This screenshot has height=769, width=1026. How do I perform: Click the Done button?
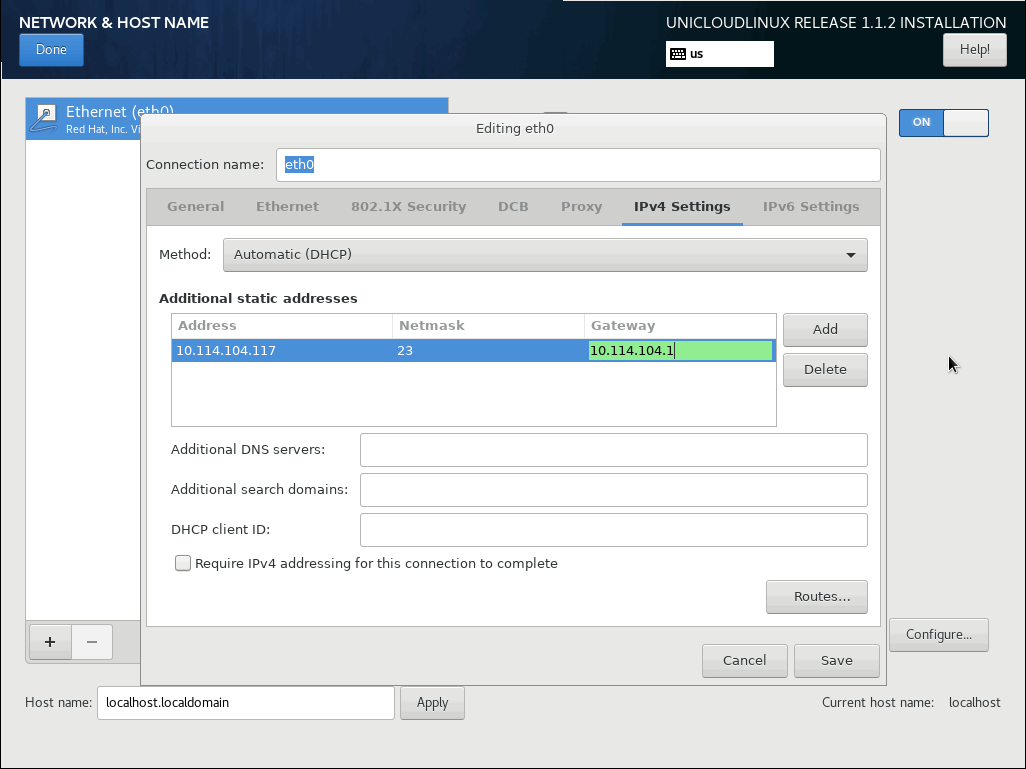pyautogui.click(x=51, y=50)
